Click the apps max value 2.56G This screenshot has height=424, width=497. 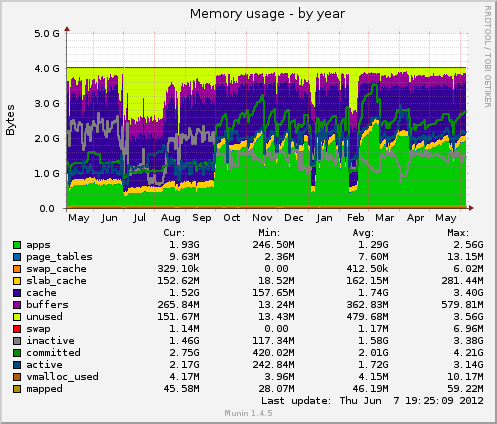pyautogui.click(x=468, y=245)
